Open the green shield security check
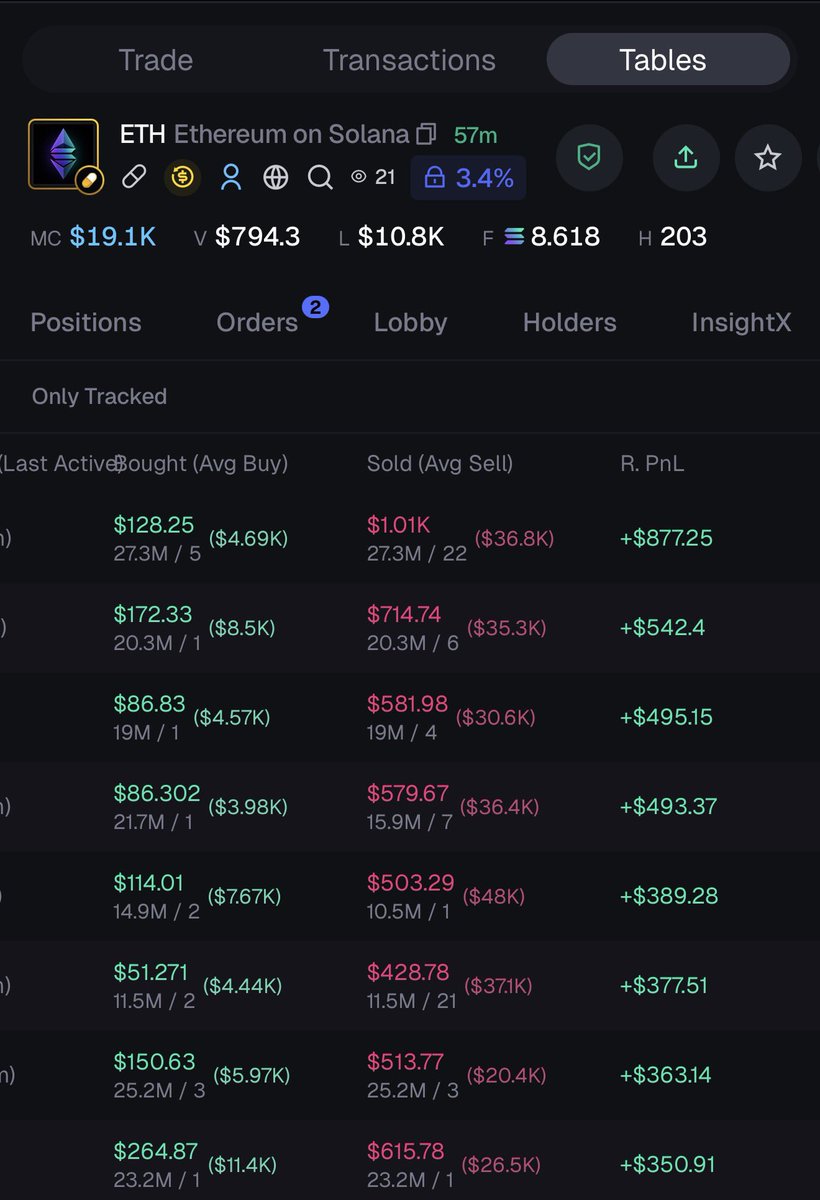The image size is (820, 1200). pyautogui.click(x=589, y=157)
